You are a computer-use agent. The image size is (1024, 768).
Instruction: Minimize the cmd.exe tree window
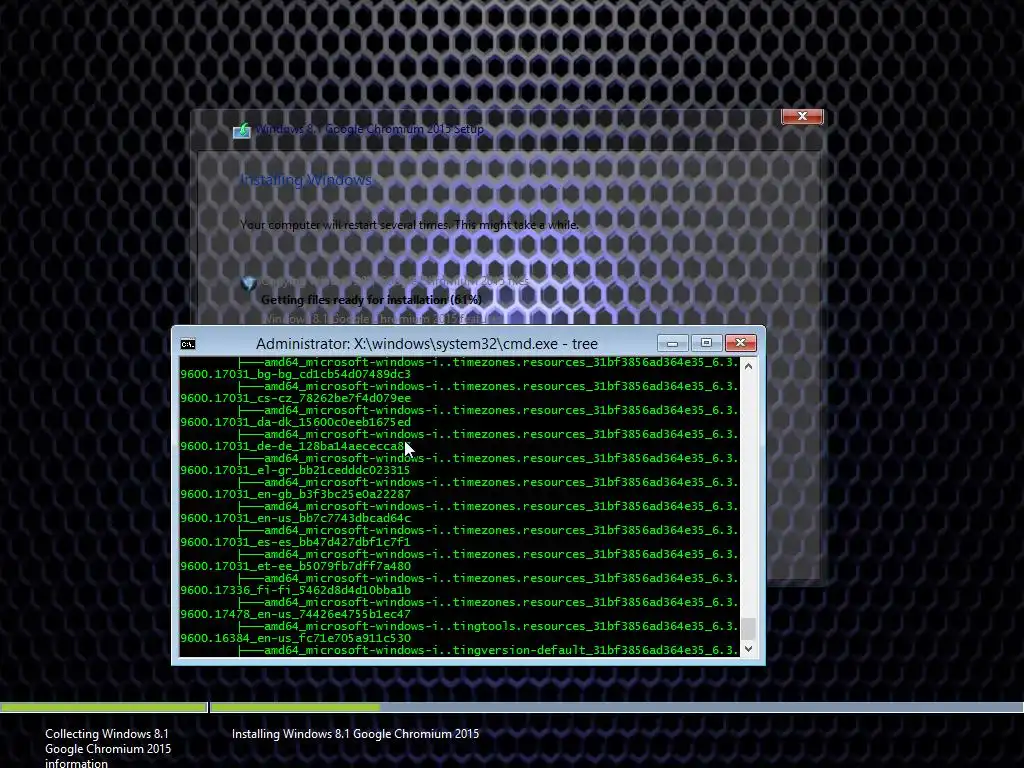click(x=672, y=343)
